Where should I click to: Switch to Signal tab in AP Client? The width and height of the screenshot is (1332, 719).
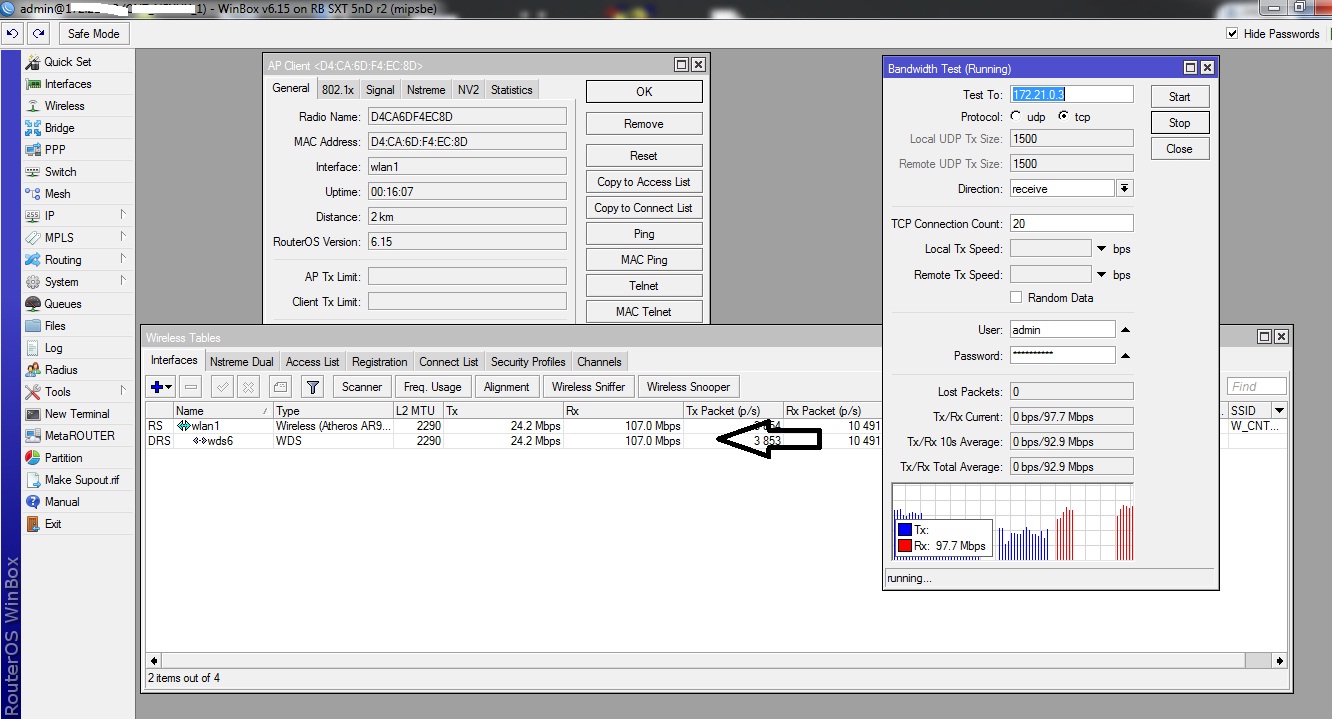click(x=380, y=90)
